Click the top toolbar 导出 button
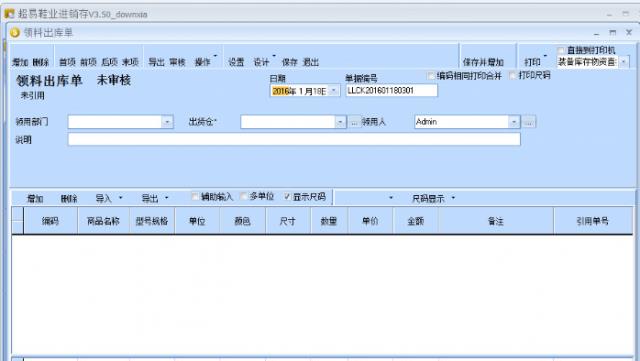This screenshot has width=640, height=361. (x=156, y=62)
